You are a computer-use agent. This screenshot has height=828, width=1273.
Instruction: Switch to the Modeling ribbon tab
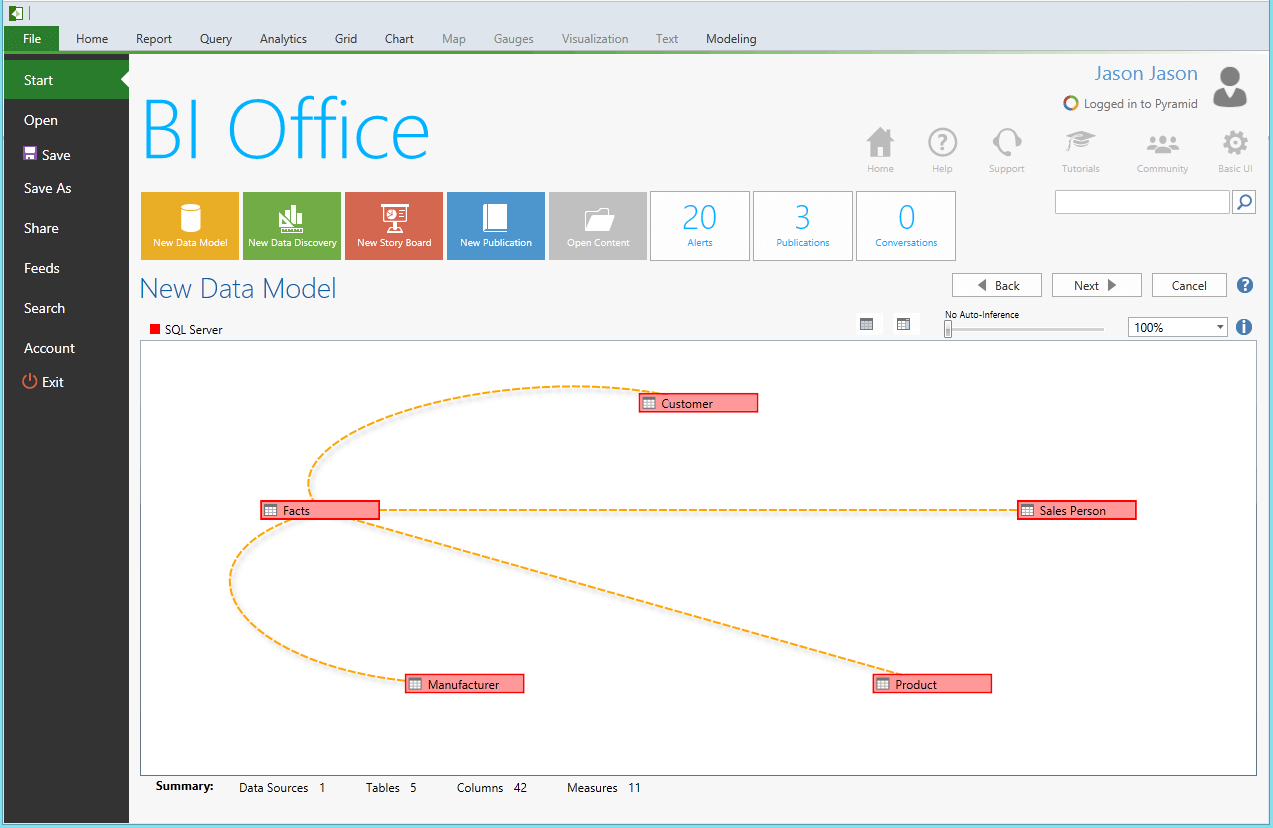(731, 39)
